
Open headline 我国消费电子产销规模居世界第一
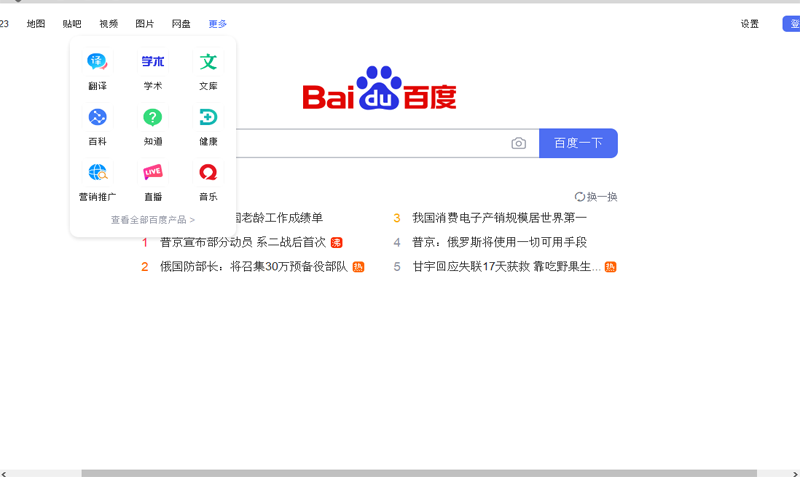coord(499,218)
